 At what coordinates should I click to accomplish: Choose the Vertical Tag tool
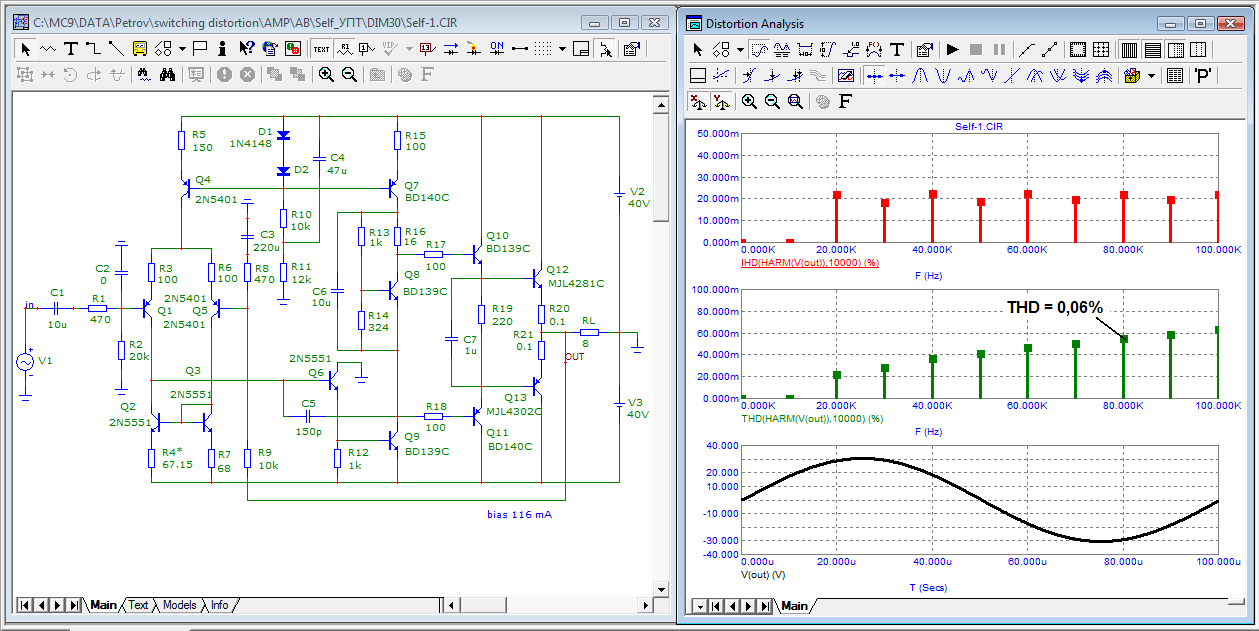828,50
